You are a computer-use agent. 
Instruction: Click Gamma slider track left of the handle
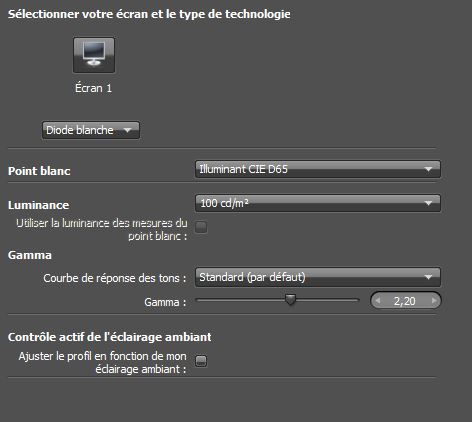click(241, 300)
